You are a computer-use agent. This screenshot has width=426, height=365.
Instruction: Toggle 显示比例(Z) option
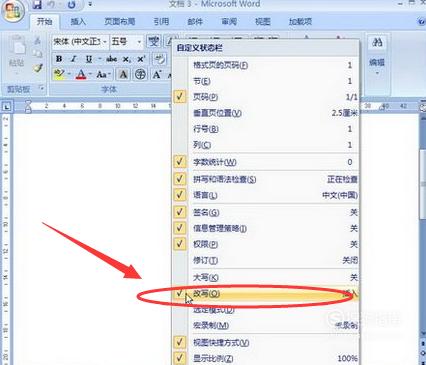[266, 358]
